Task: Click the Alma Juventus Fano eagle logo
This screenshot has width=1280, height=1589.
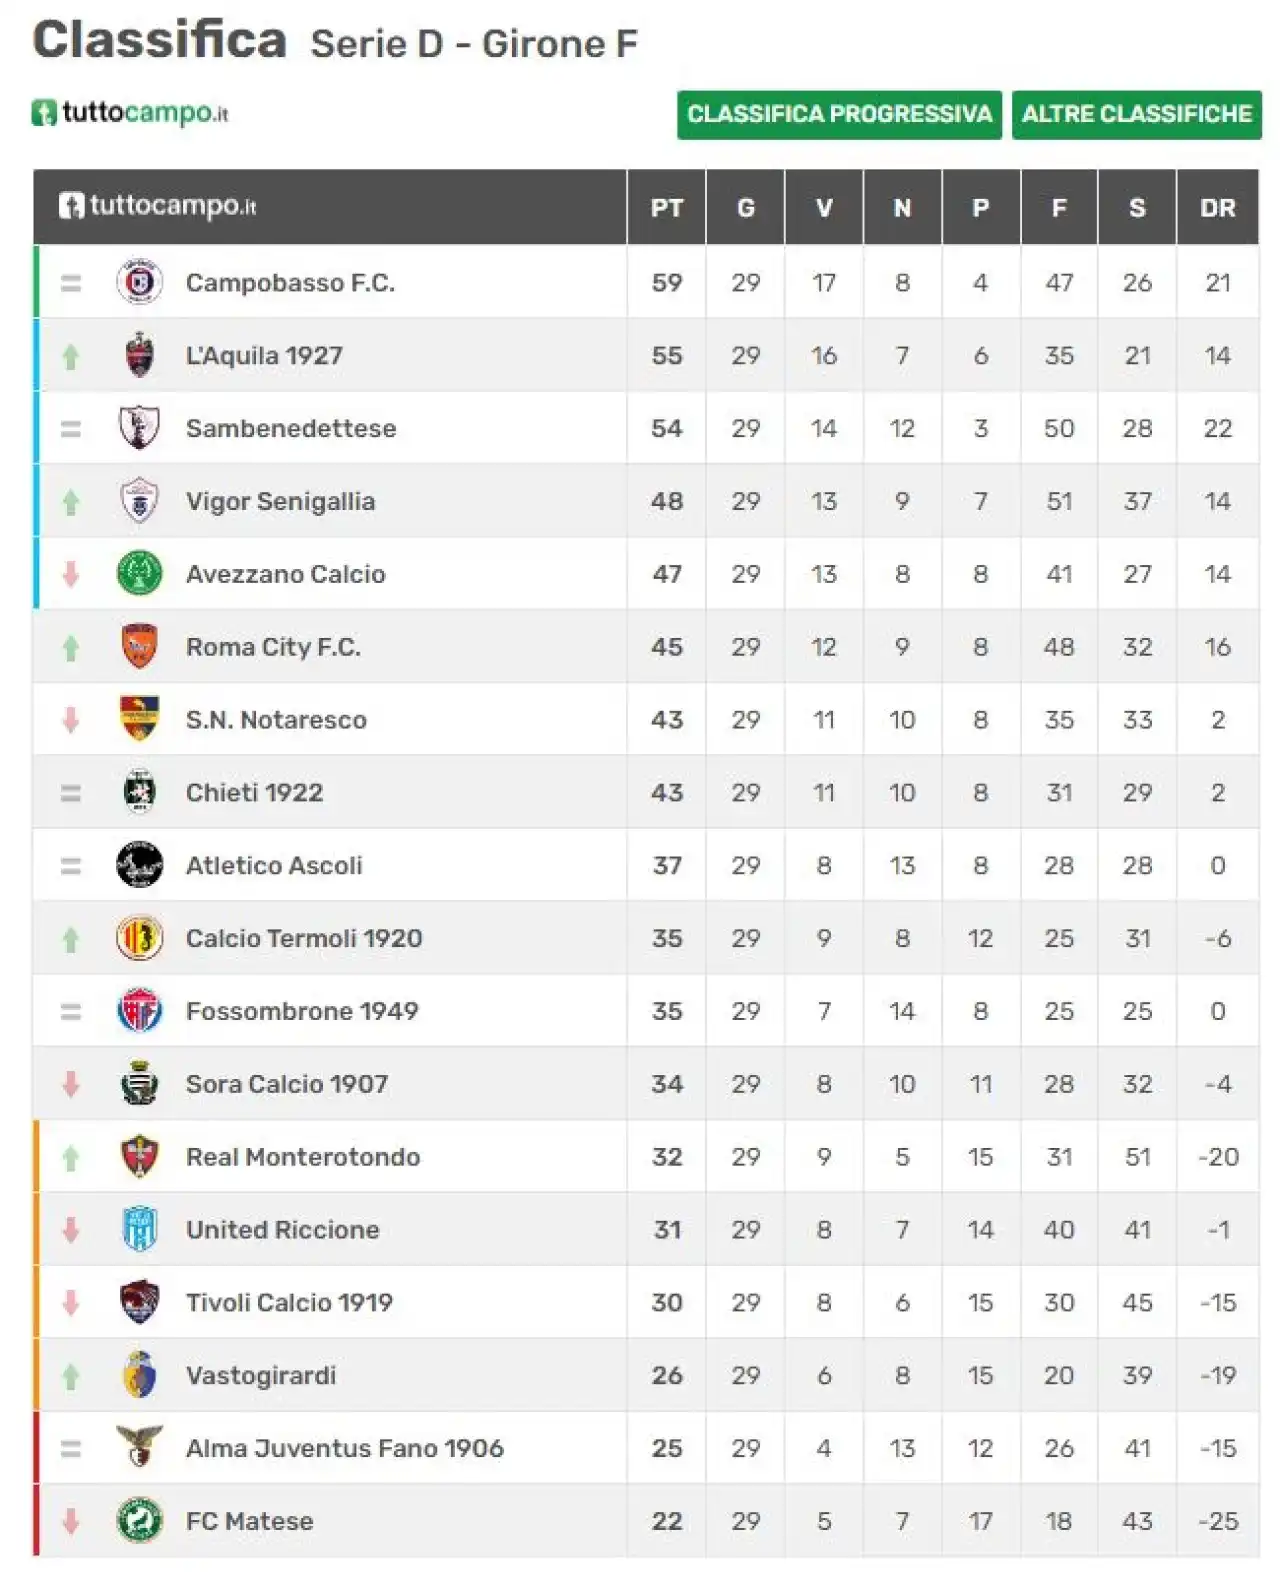Action: click(x=140, y=1447)
